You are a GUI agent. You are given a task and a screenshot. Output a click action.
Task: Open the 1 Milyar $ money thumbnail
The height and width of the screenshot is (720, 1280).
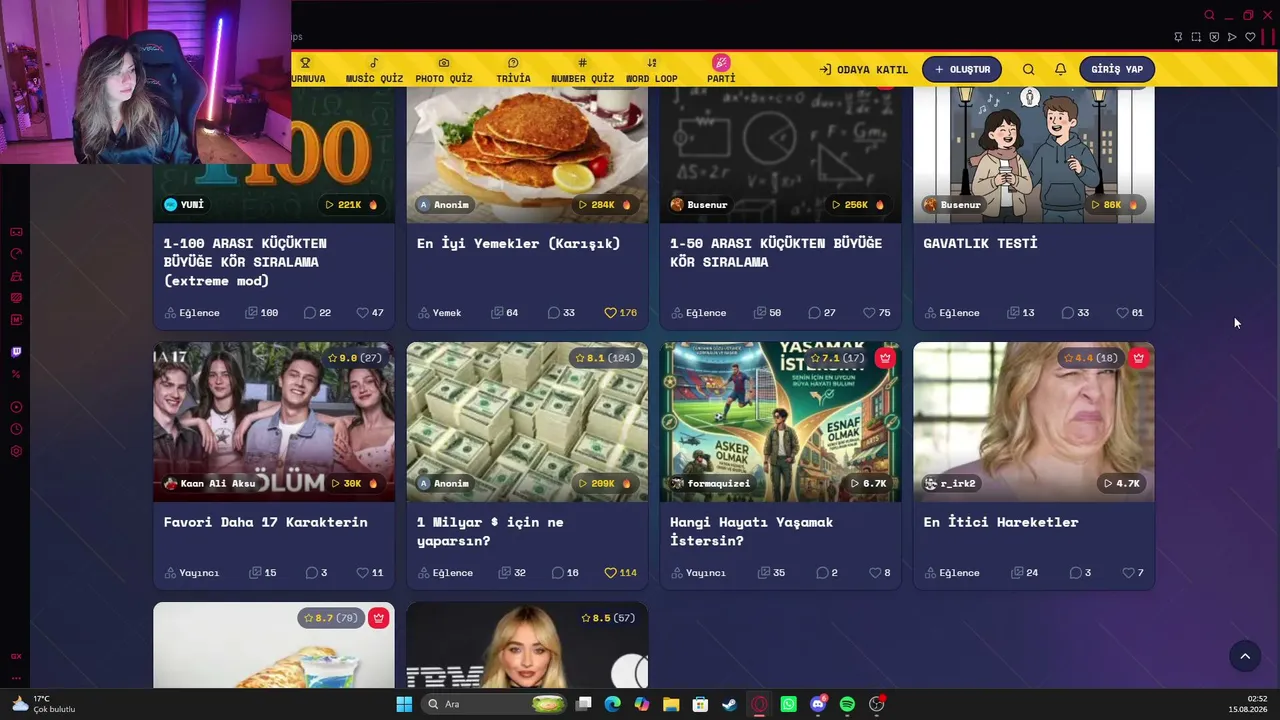[x=527, y=422]
